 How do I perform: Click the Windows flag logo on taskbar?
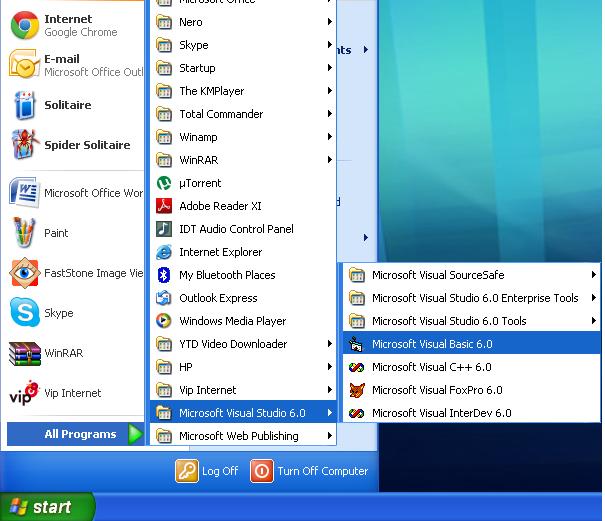19,506
